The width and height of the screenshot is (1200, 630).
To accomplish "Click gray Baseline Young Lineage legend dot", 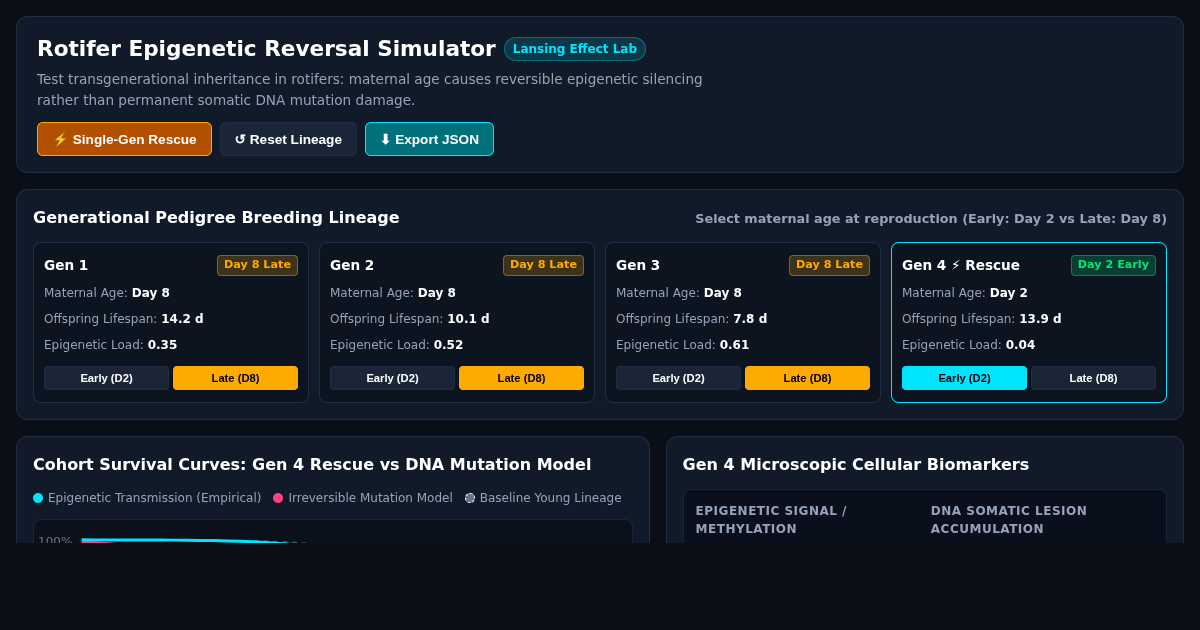I will click(x=470, y=498).
